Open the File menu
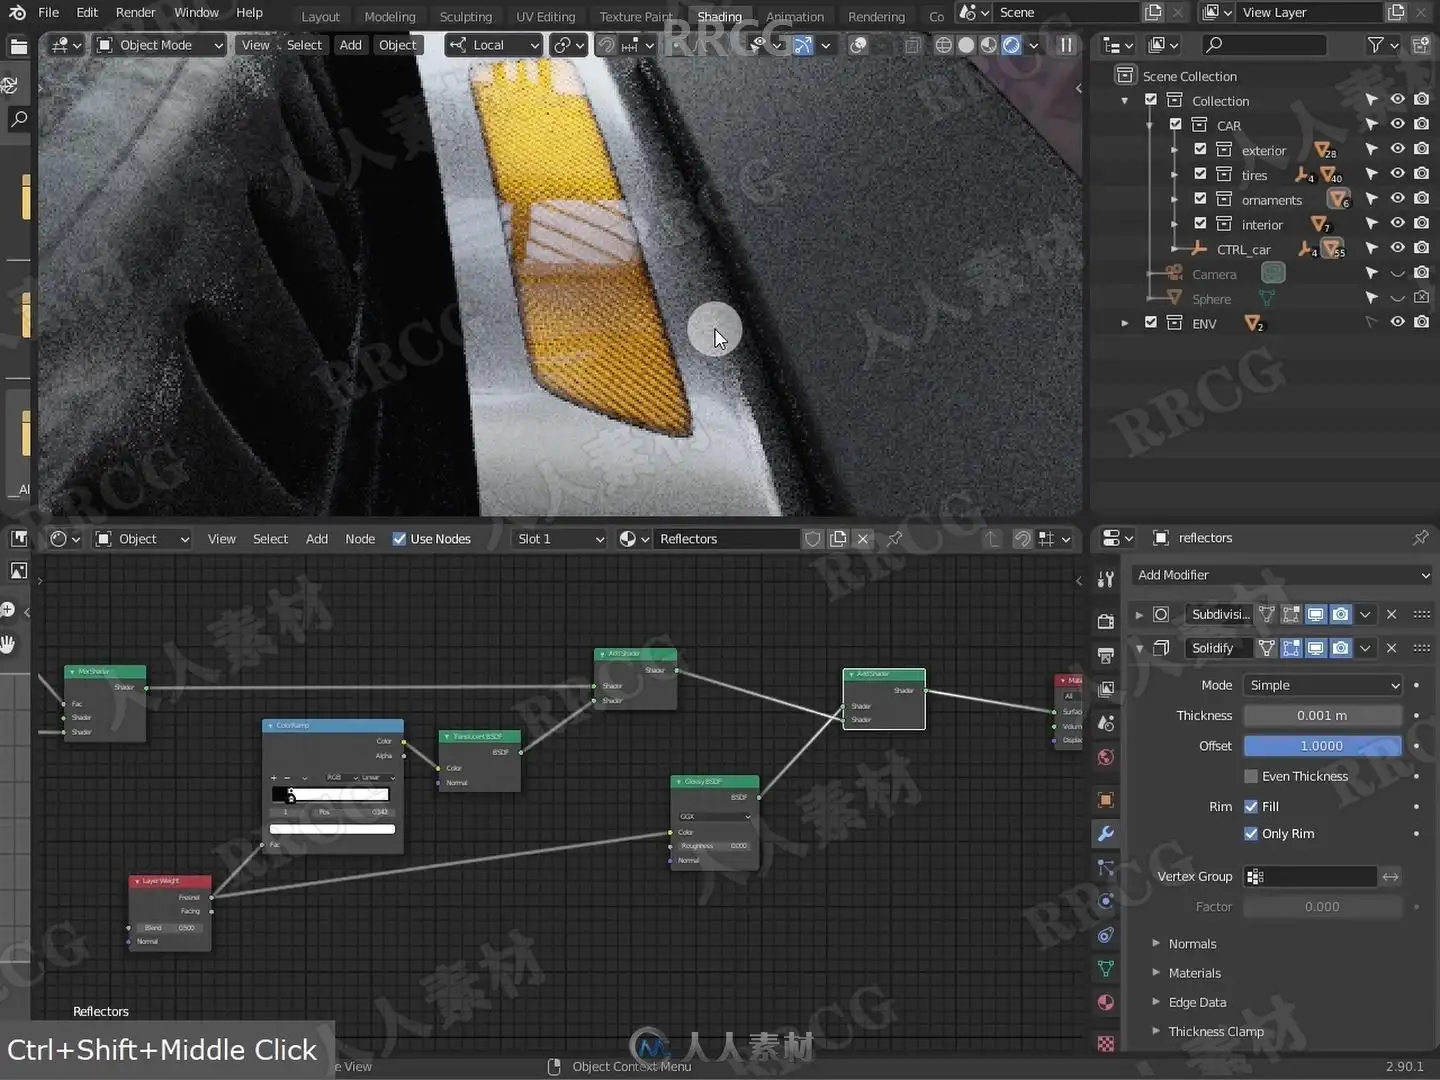The height and width of the screenshot is (1080, 1440). click(48, 13)
